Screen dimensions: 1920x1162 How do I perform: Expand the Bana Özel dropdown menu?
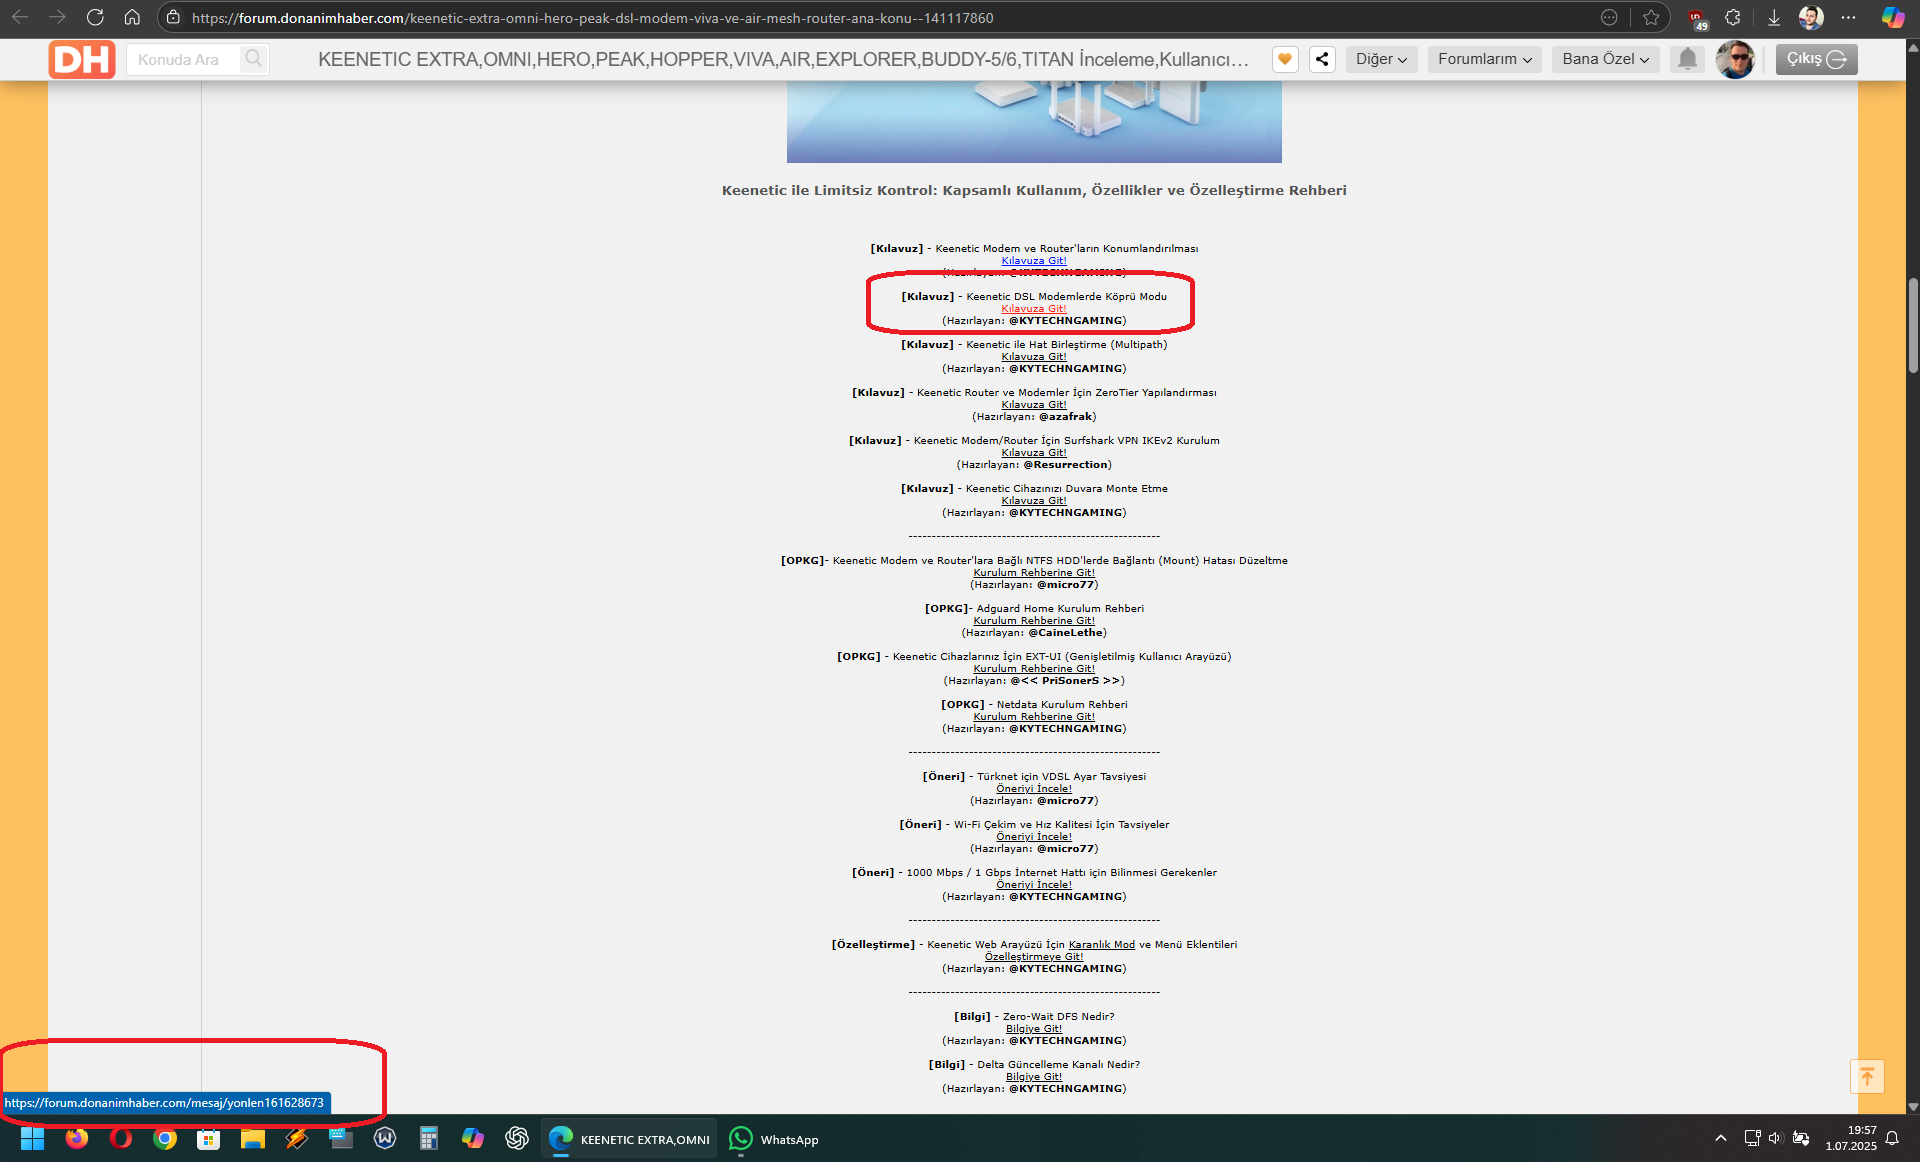point(1605,59)
